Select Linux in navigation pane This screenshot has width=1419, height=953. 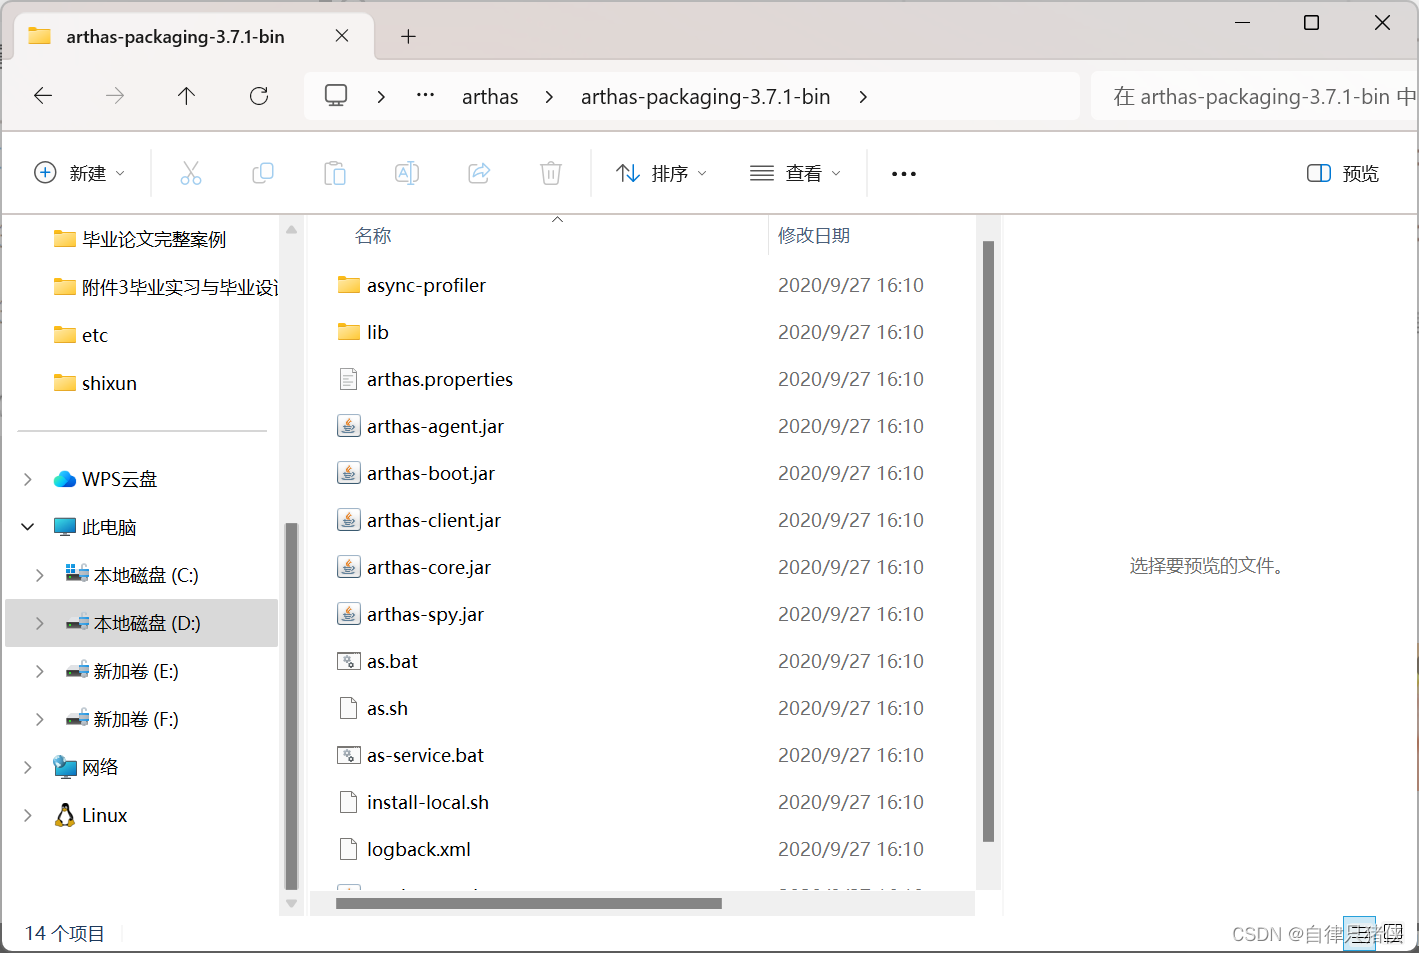pyautogui.click(x=104, y=815)
